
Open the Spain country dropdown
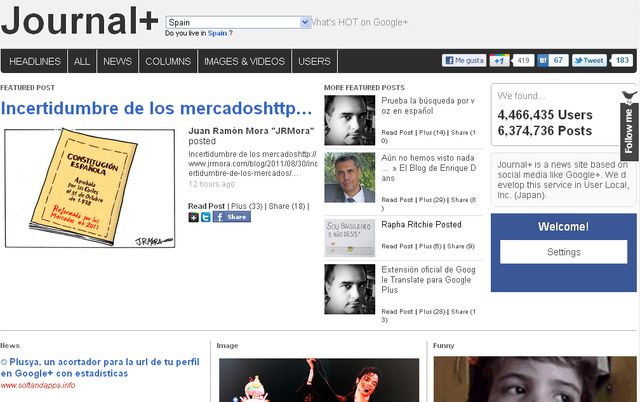(238, 22)
